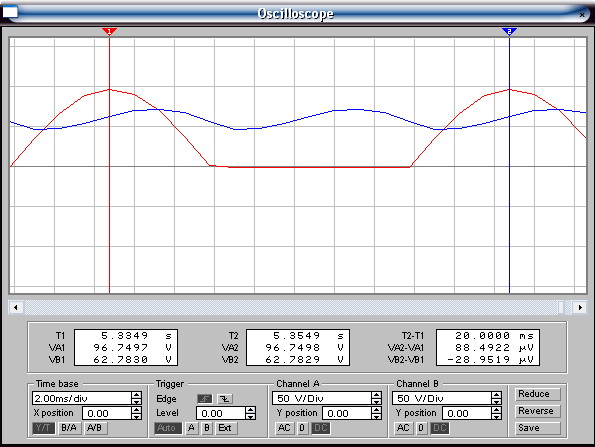Image resolution: width=595 pixels, height=447 pixels.
Task: Set Channel B coupling to AC
Action: point(403,428)
